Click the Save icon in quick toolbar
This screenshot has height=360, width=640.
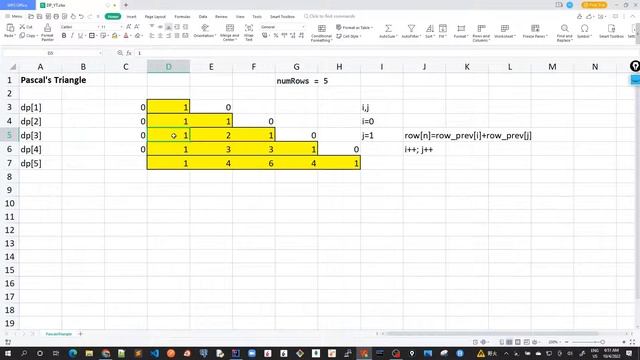pos(39,16)
